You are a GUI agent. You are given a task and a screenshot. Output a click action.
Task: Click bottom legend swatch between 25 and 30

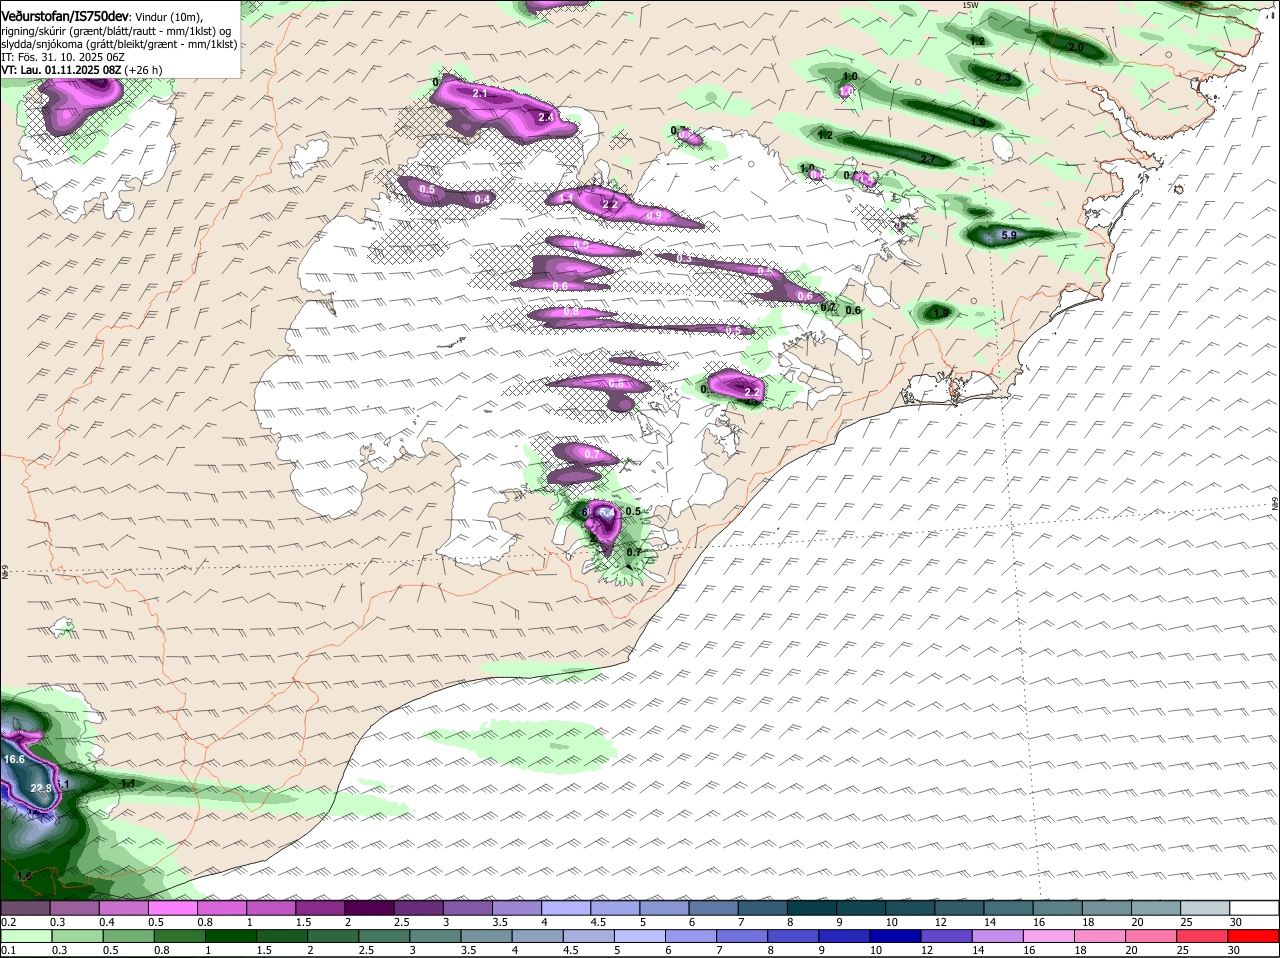(1204, 936)
